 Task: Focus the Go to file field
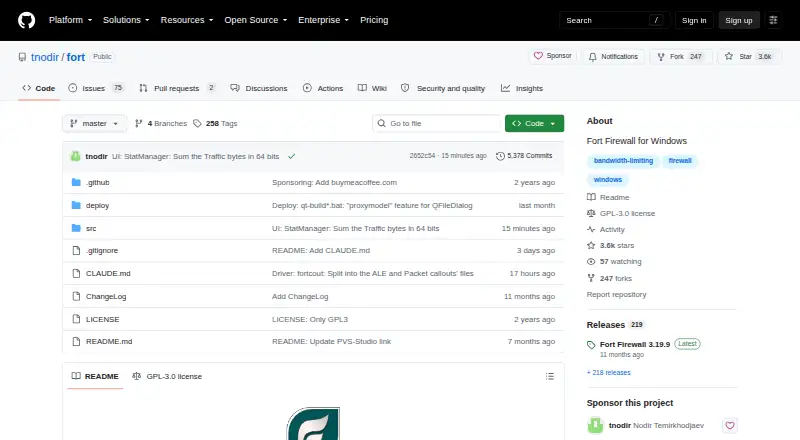point(437,124)
